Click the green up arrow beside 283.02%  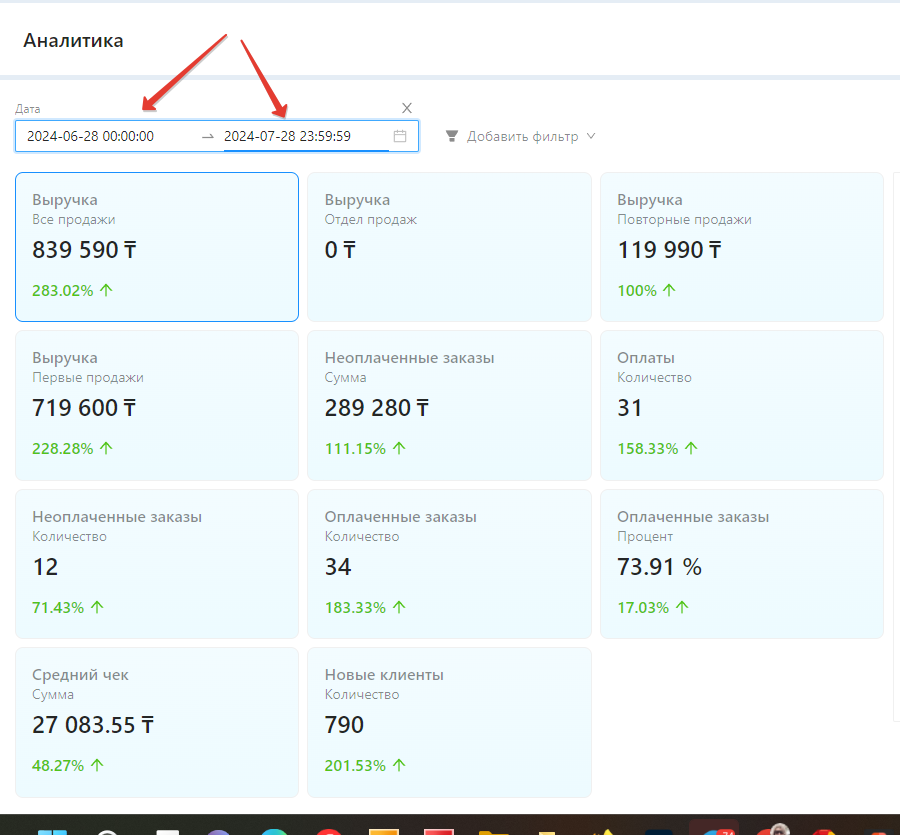click(x=106, y=291)
